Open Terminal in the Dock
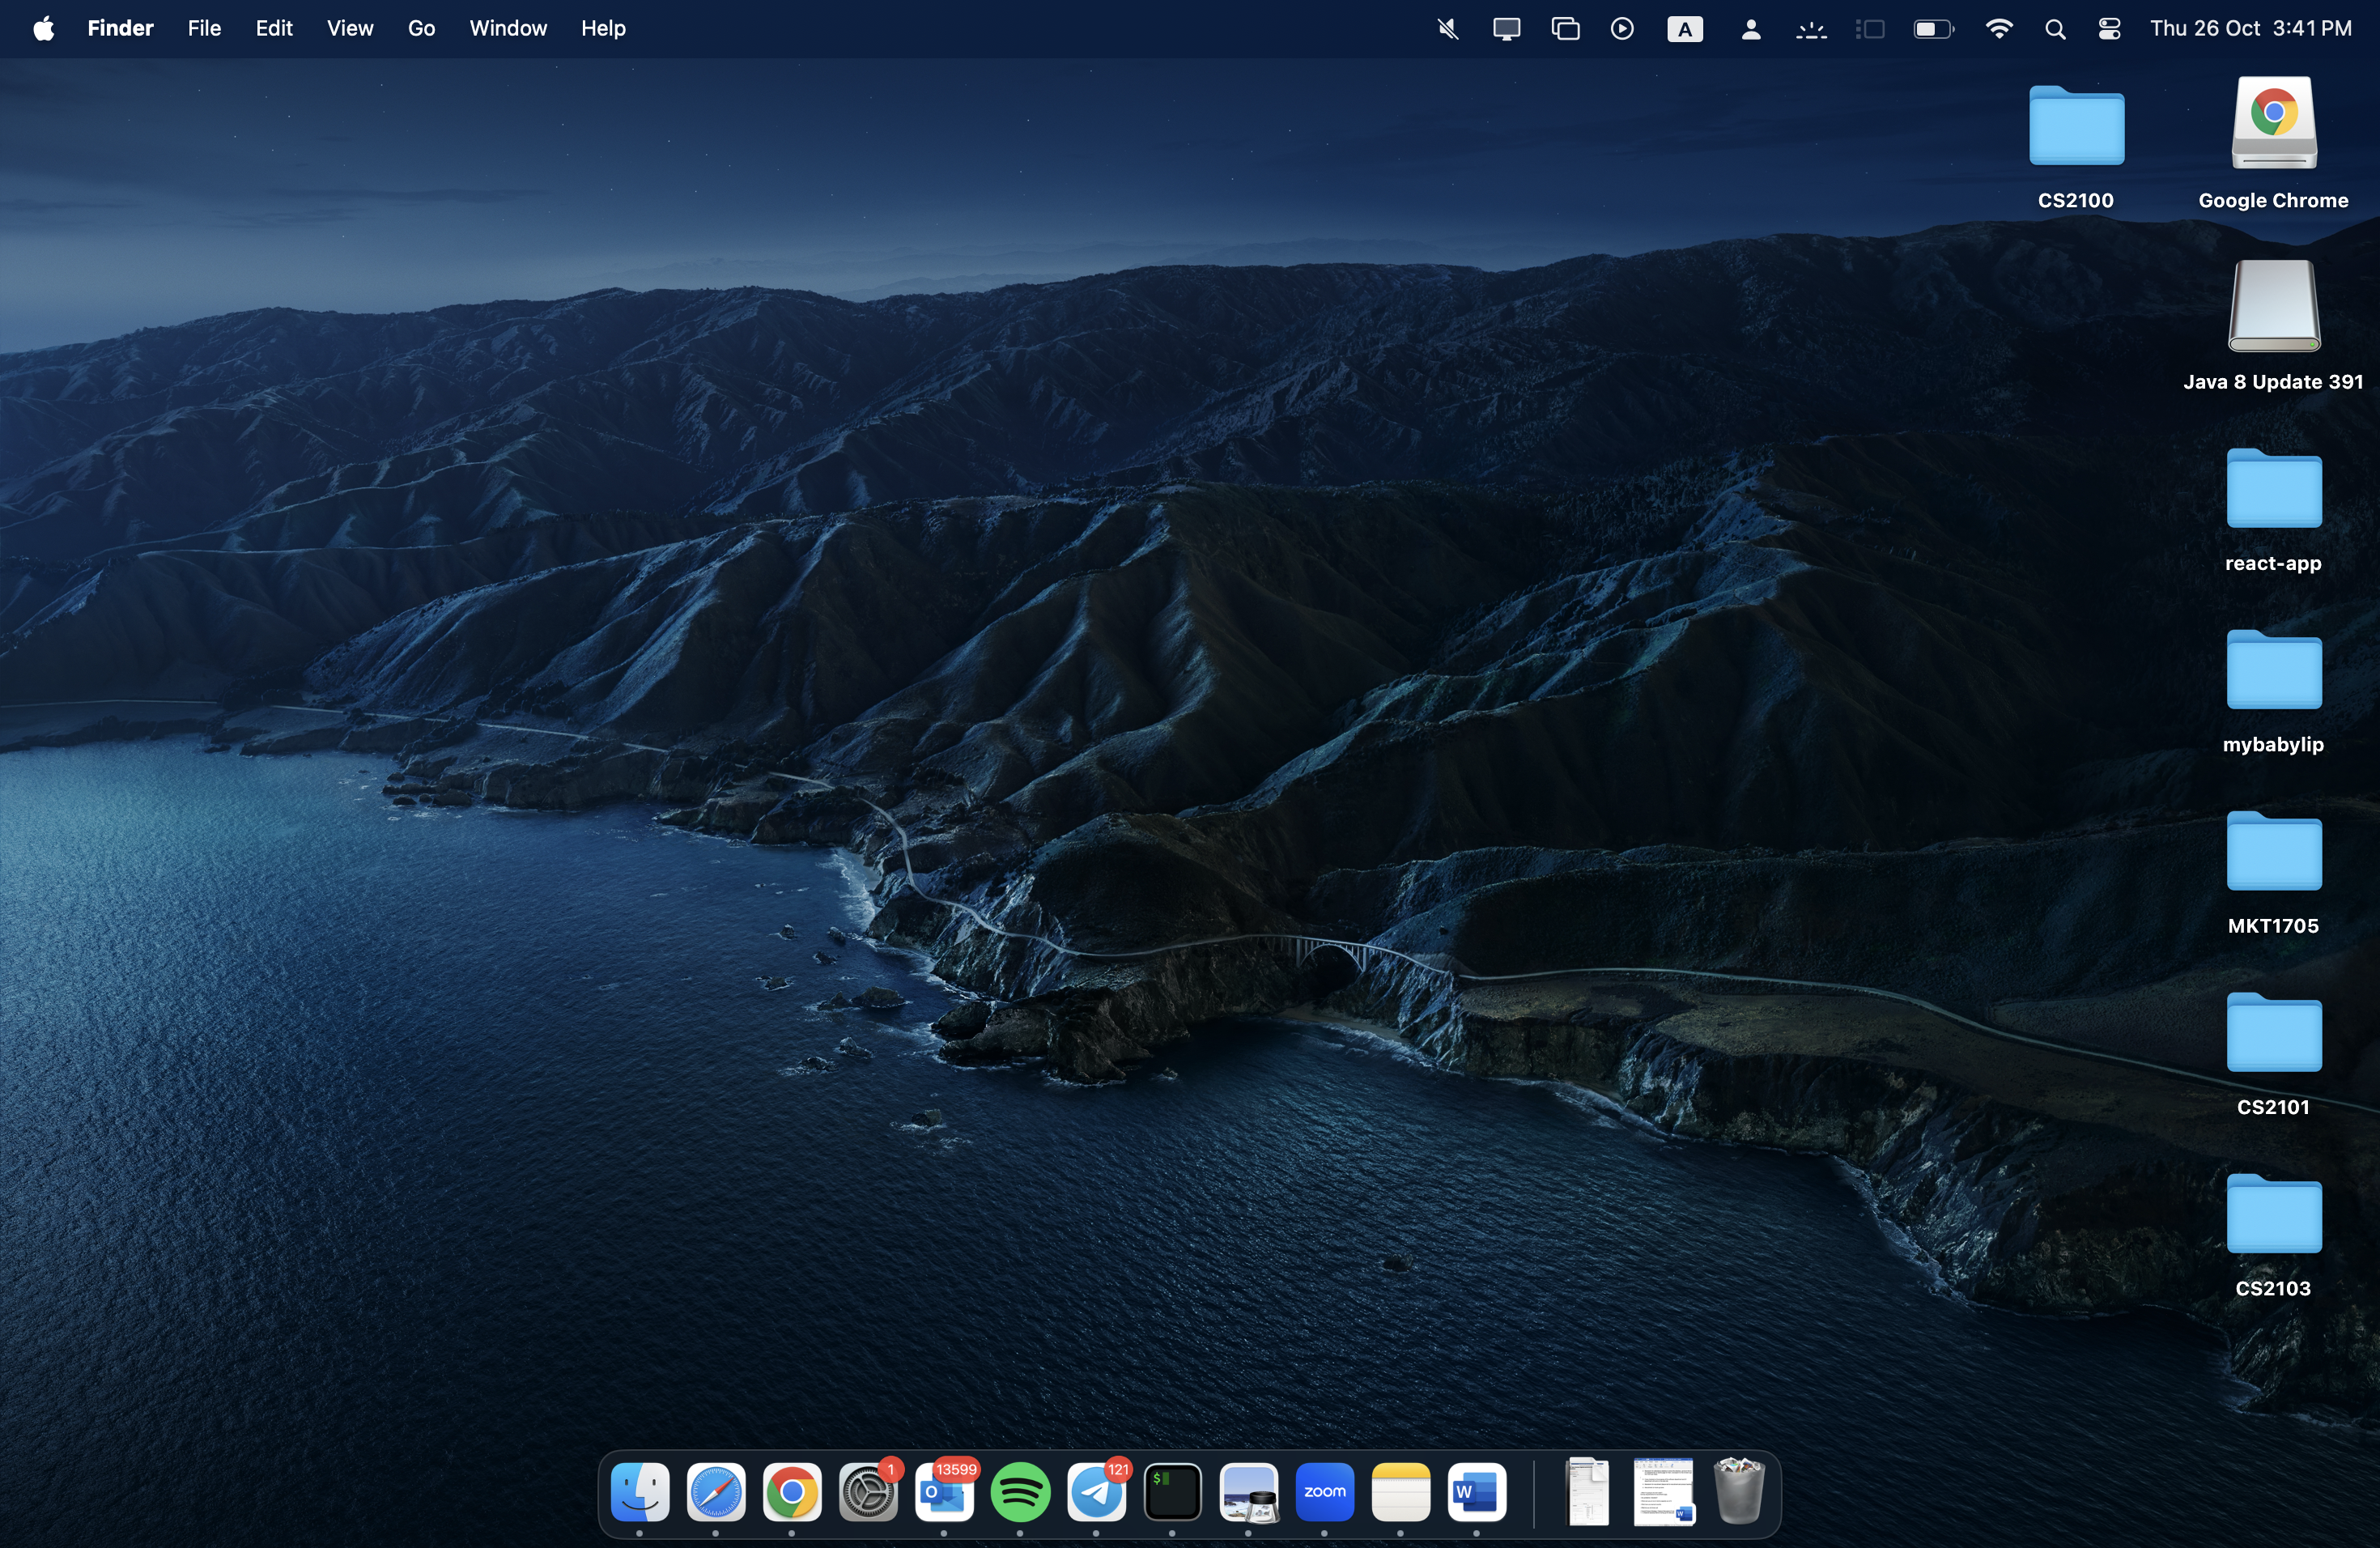2380x1548 pixels. coord(1172,1493)
